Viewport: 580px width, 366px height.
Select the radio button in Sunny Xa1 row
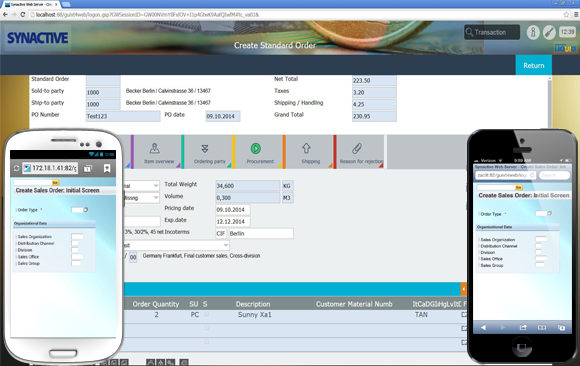[206, 314]
